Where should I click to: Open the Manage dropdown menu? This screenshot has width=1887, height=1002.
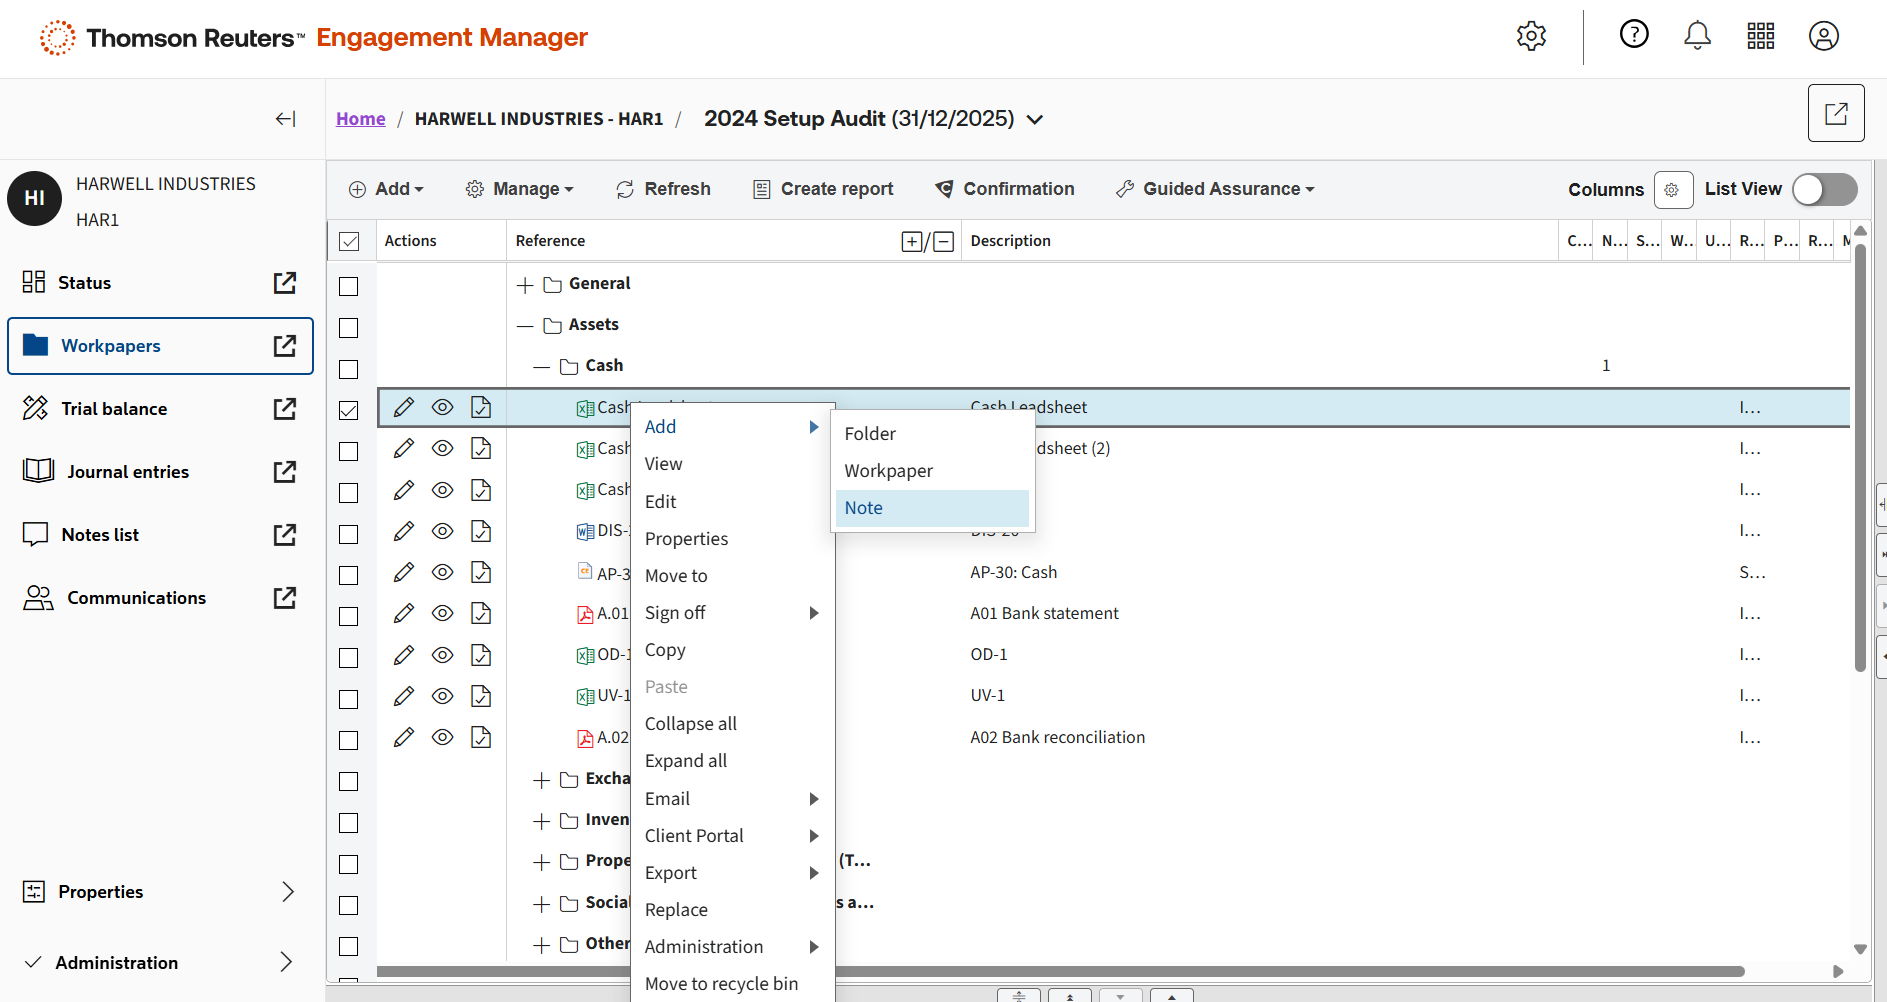520,190
